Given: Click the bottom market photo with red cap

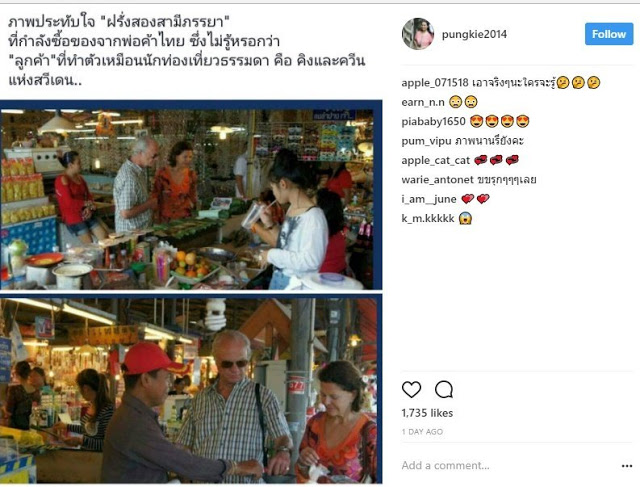Looking at the screenshot, I should pyautogui.click(x=191, y=389).
